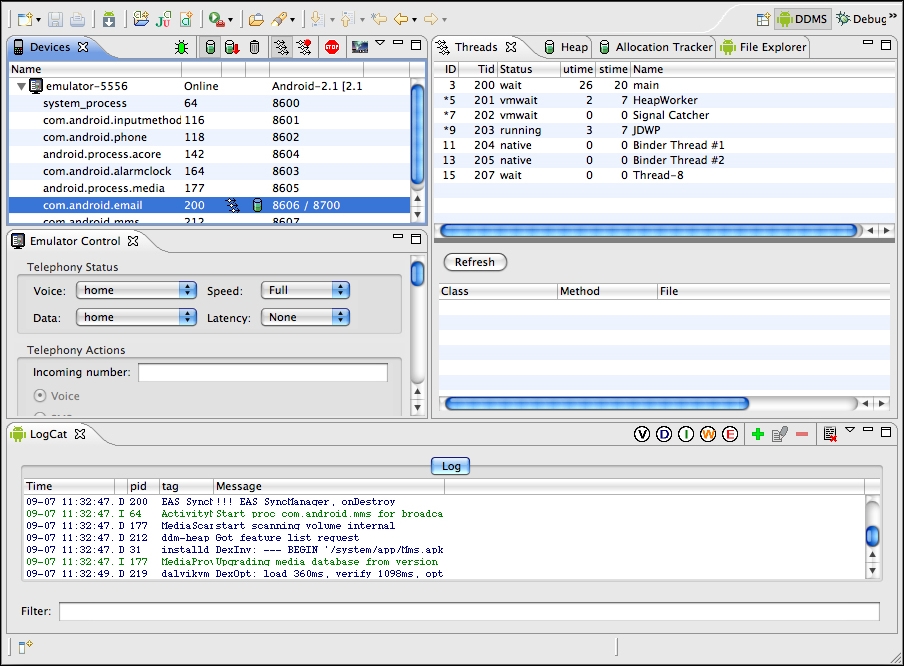The image size is (904, 666).
Task: Click the Search flashlight toolbar icon
Action: [x=279, y=20]
